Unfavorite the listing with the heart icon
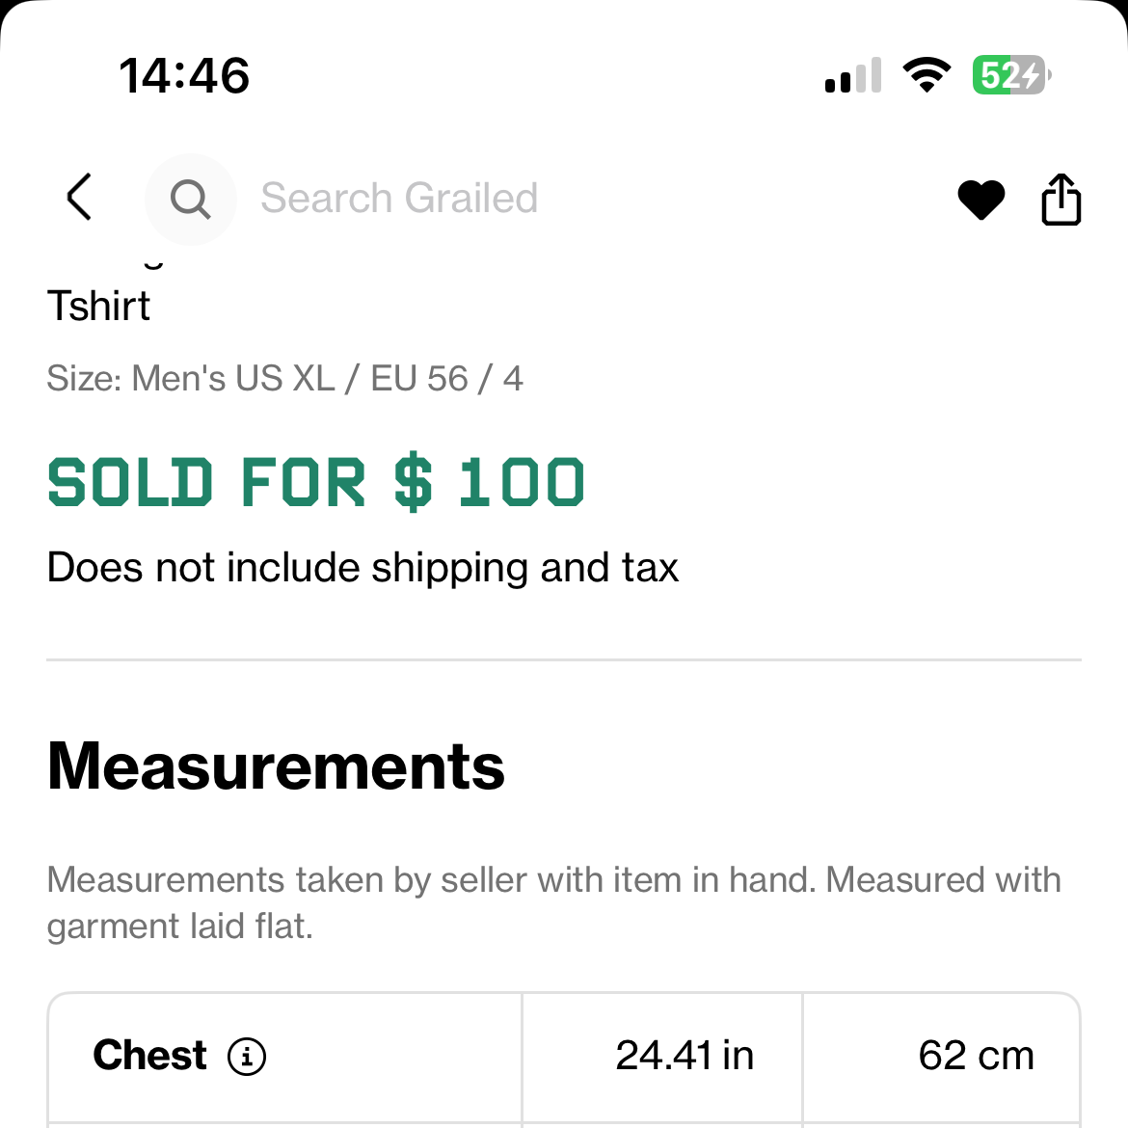This screenshot has height=1128, width=1128. [981, 199]
